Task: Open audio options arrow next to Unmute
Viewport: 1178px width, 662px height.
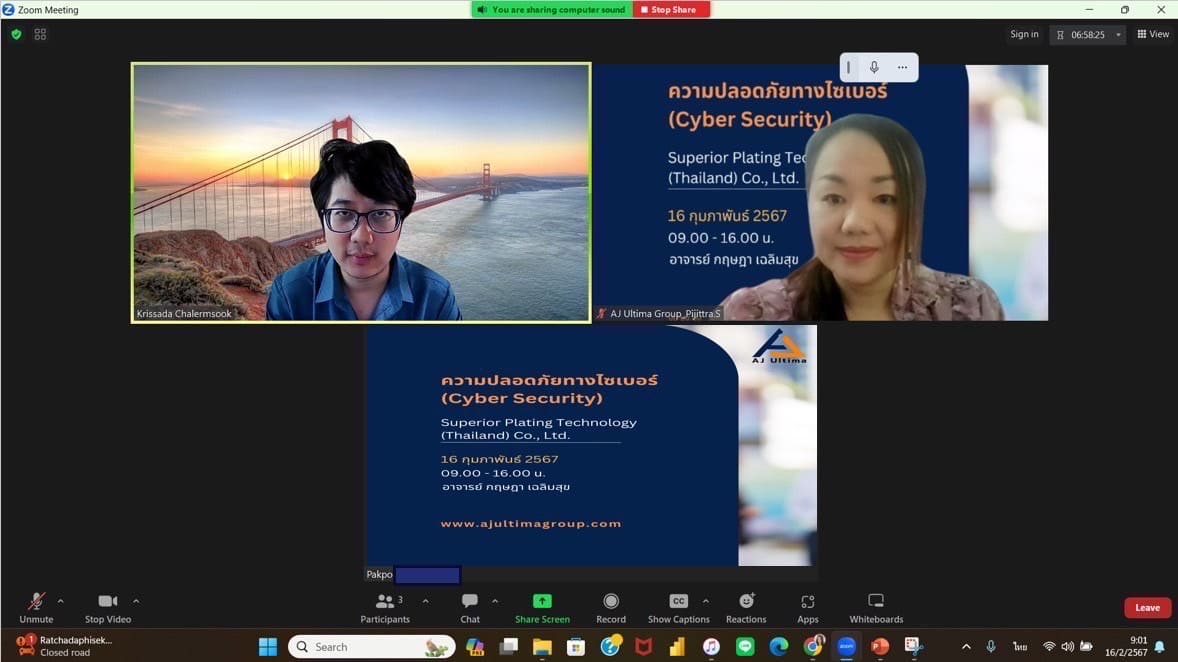Action: click(61, 601)
